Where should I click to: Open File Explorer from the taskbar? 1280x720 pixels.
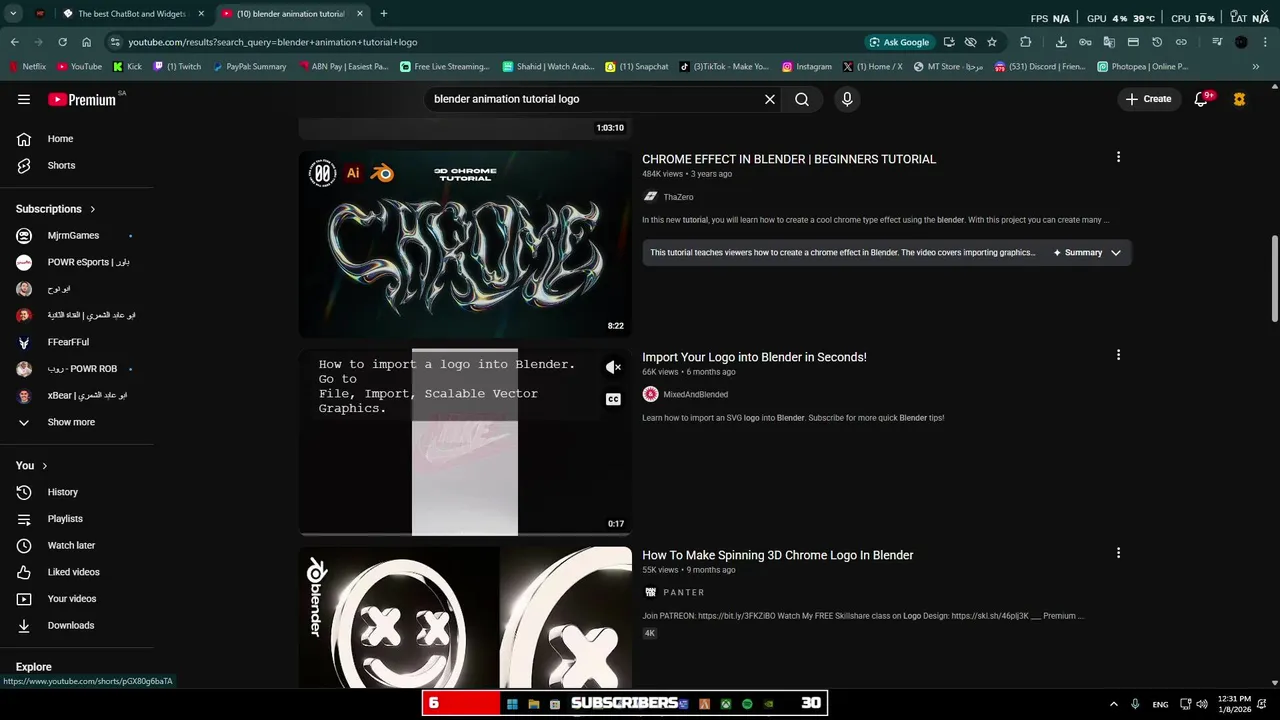[534, 704]
